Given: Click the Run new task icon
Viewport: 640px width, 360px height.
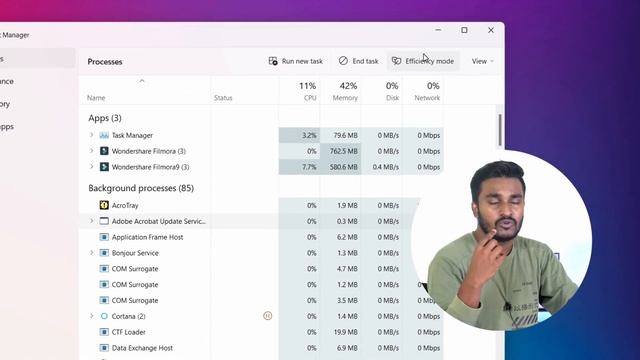Looking at the screenshot, I should click(273, 61).
